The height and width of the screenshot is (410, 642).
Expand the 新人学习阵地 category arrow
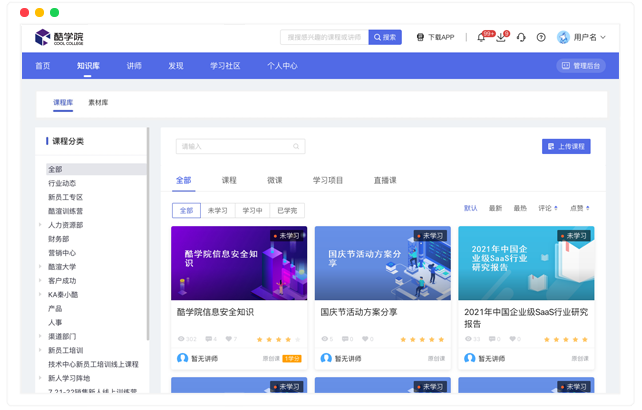[40, 378]
